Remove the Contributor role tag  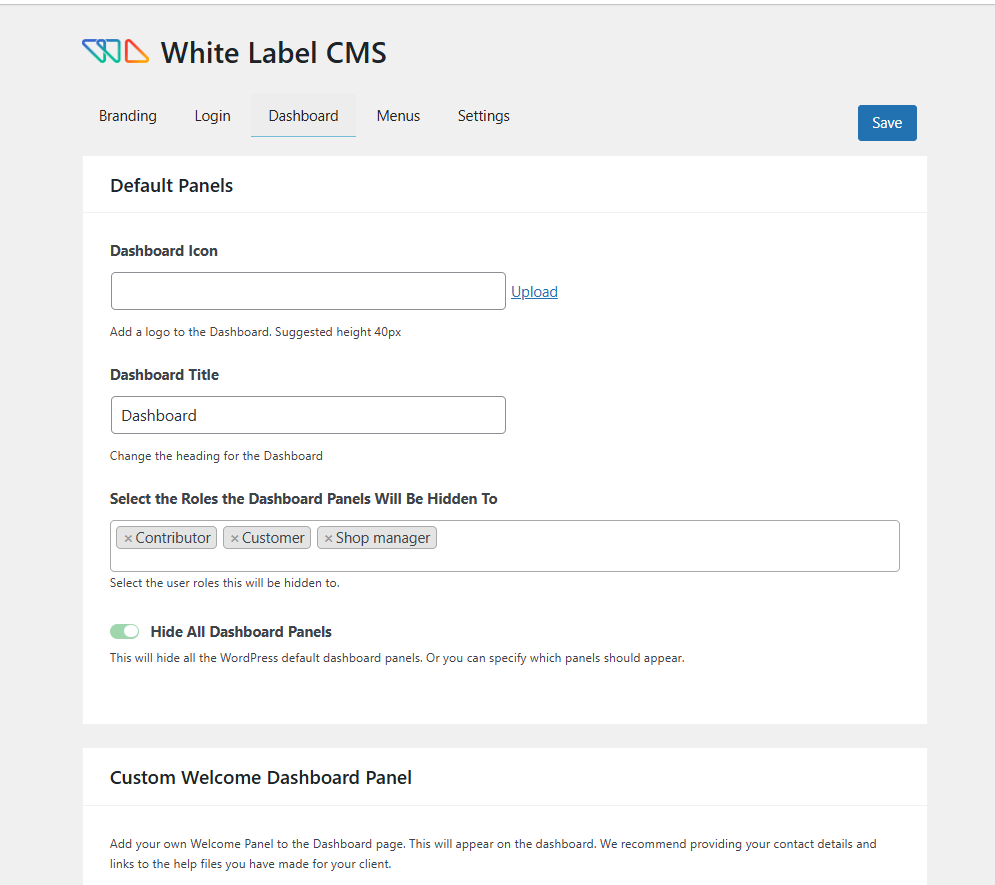[x=128, y=539]
